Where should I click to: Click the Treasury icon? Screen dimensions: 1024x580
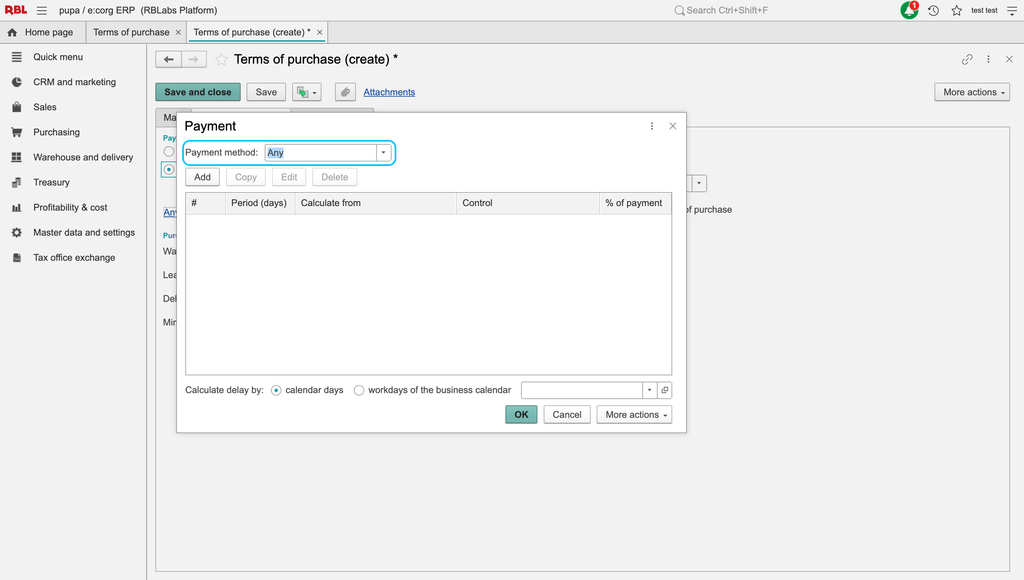pos(17,182)
